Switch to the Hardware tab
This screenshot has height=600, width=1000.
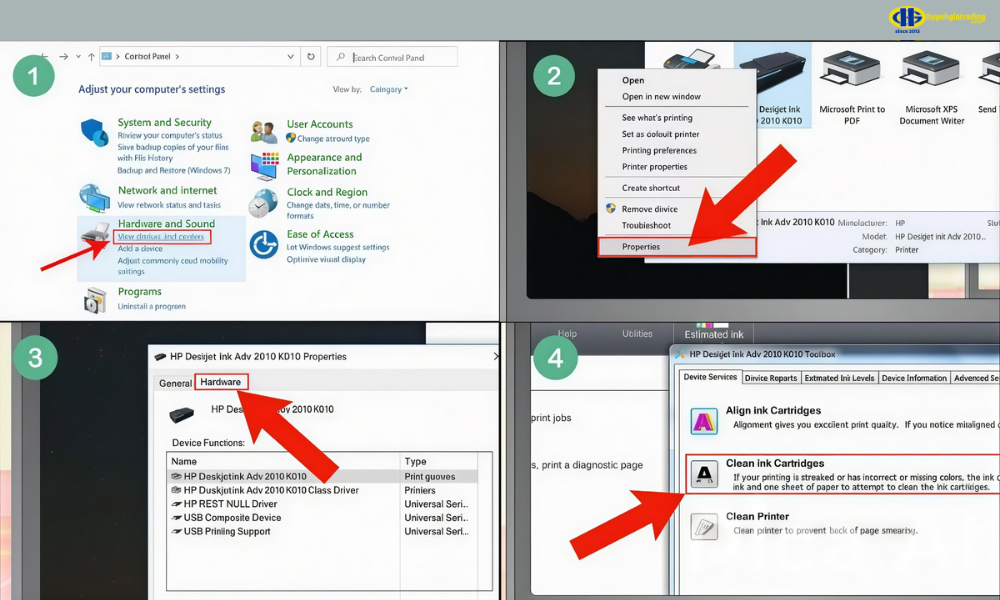[x=220, y=382]
